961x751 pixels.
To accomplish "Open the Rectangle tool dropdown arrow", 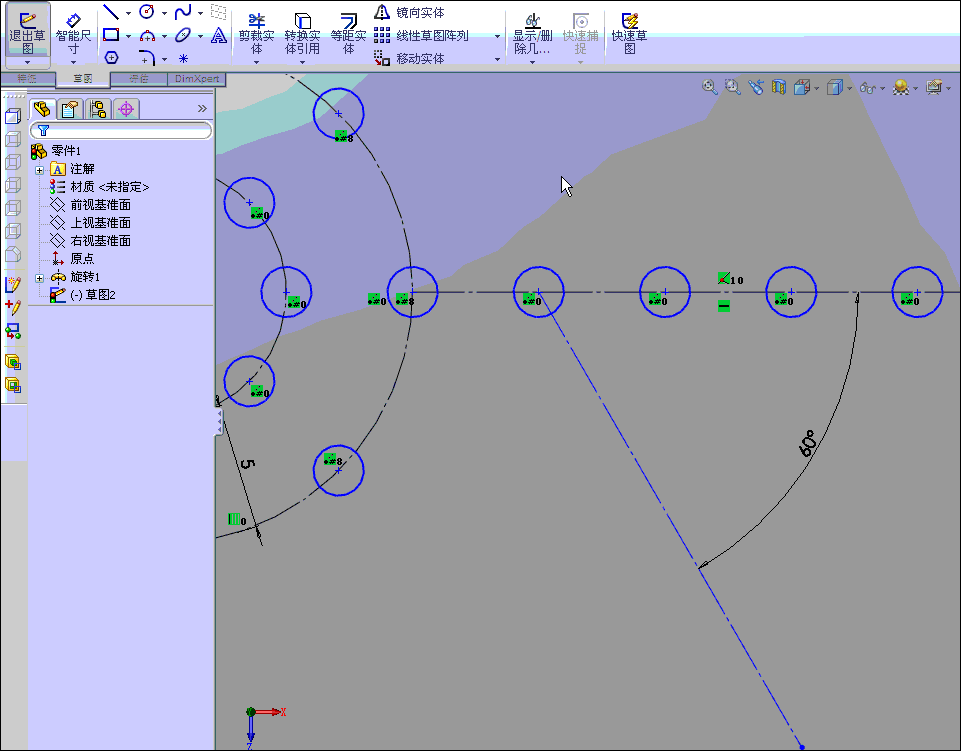I will [128, 36].
